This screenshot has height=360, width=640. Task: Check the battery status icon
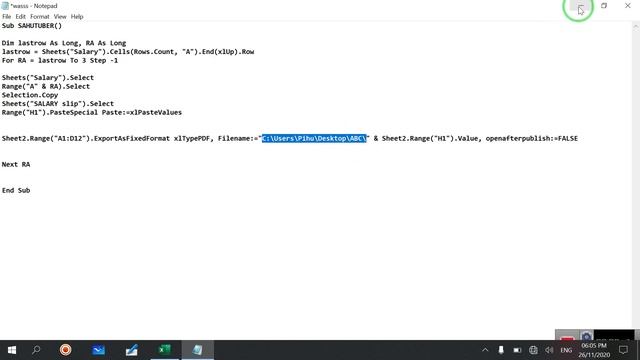click(x=517, y=350)
